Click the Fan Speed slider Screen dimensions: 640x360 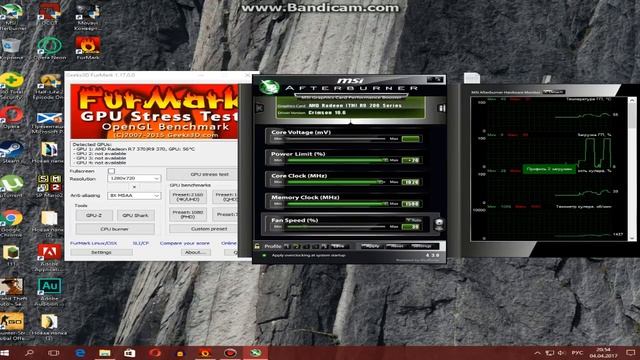336,227
